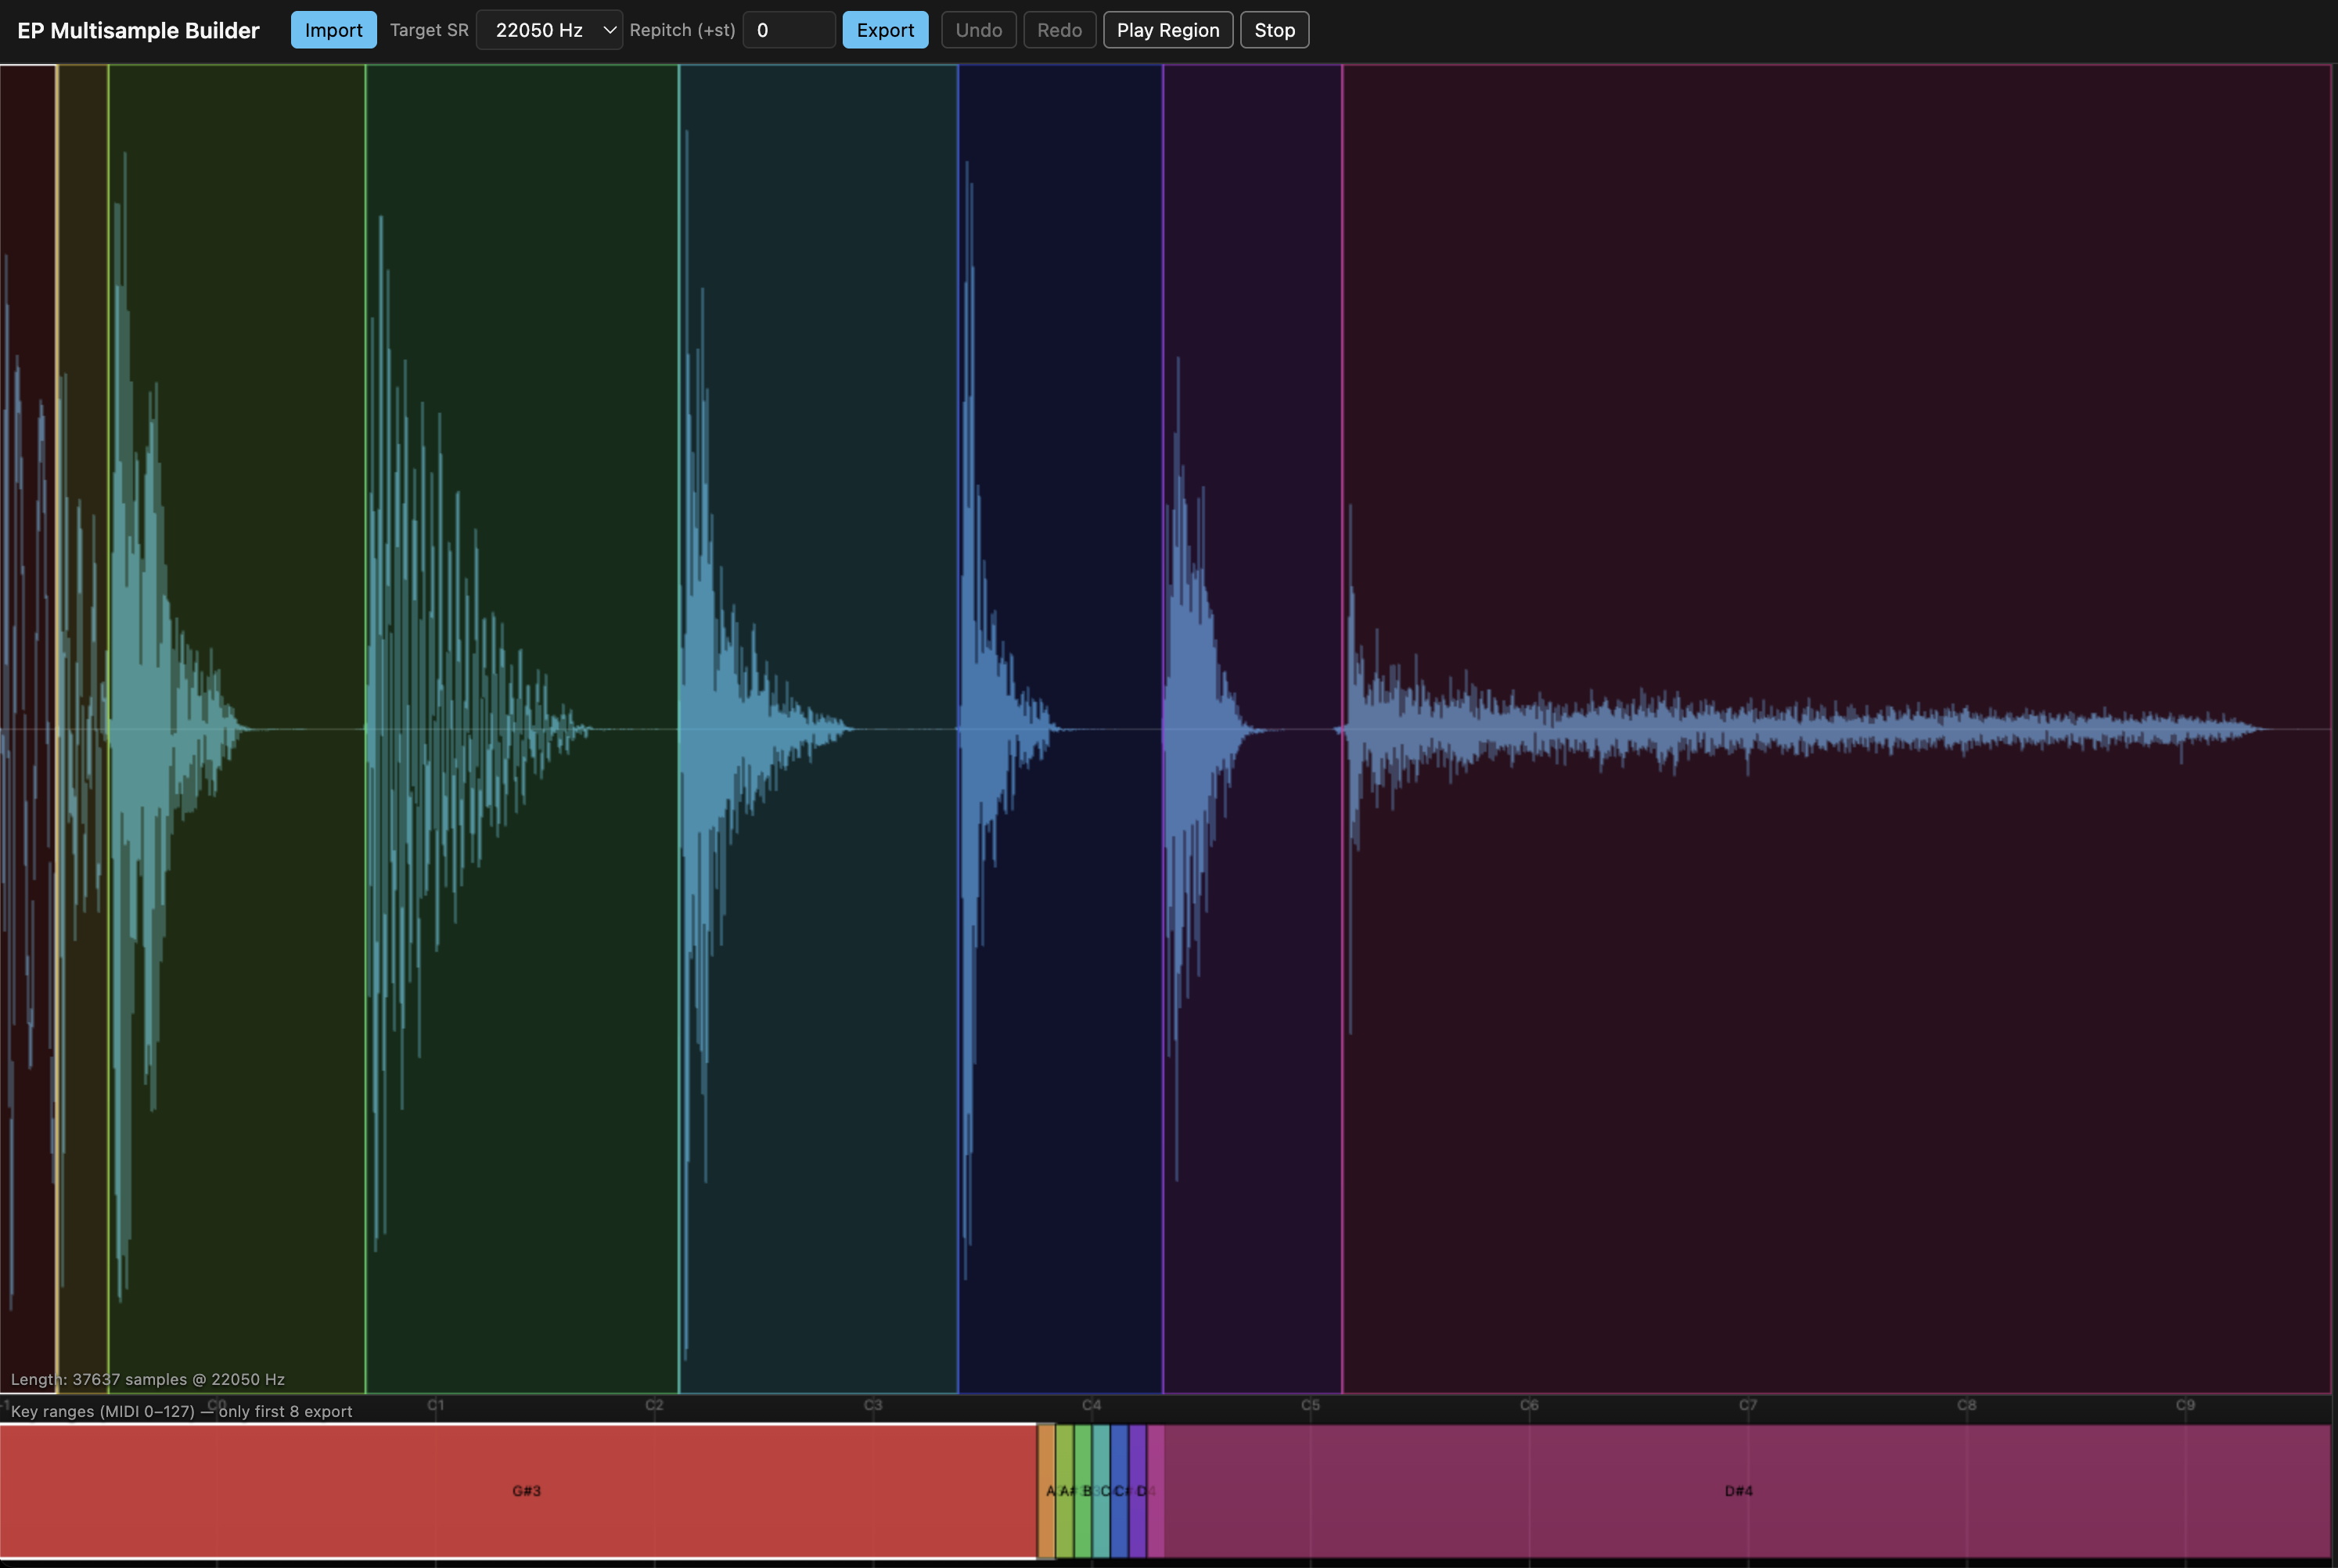
Task: Click the Import button
Action: tap(333, 30)
